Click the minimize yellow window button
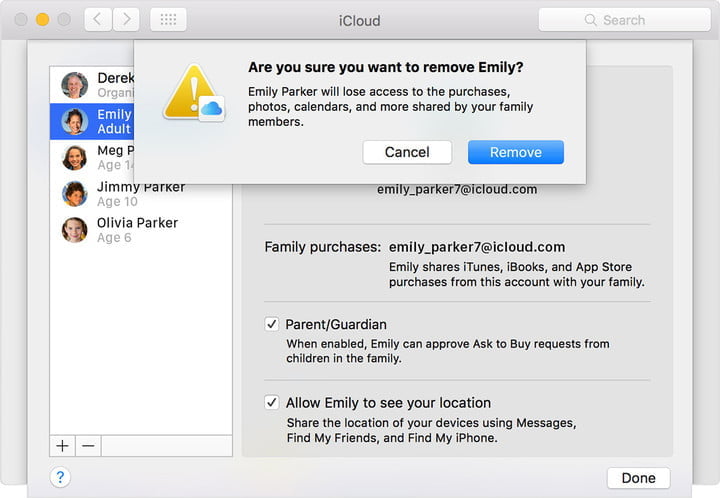 43,20
